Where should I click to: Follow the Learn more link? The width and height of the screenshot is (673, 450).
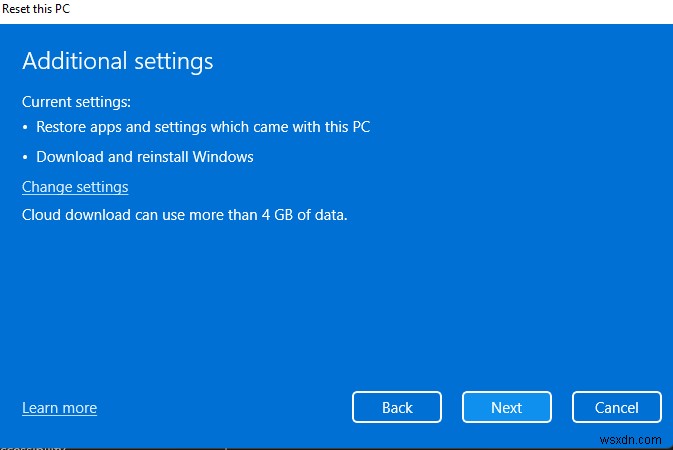point(59,408)
